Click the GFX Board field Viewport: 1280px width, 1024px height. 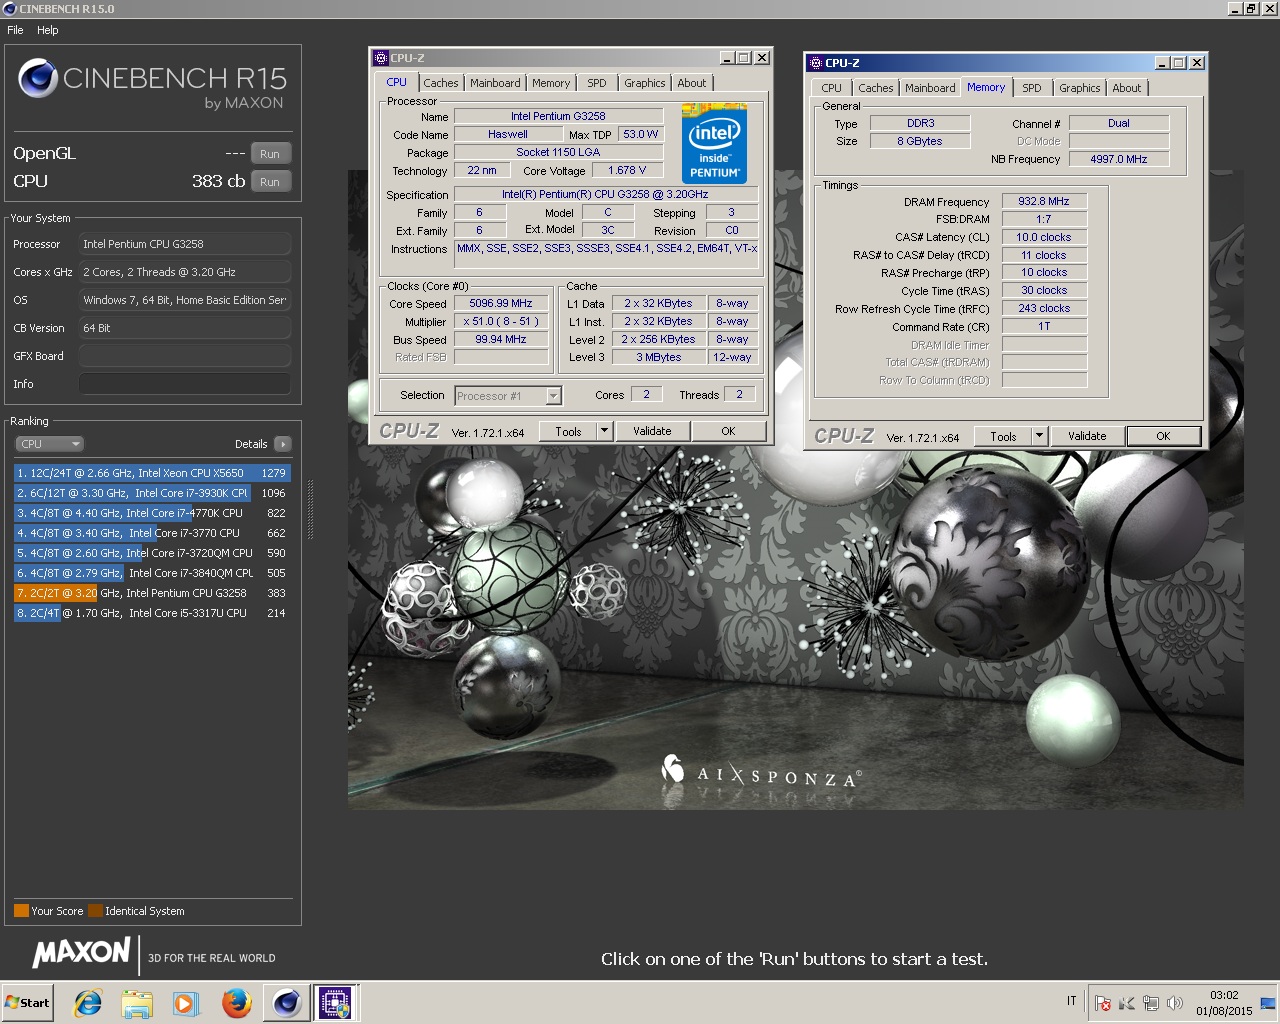pyautogui.click(x=185, y=356)
